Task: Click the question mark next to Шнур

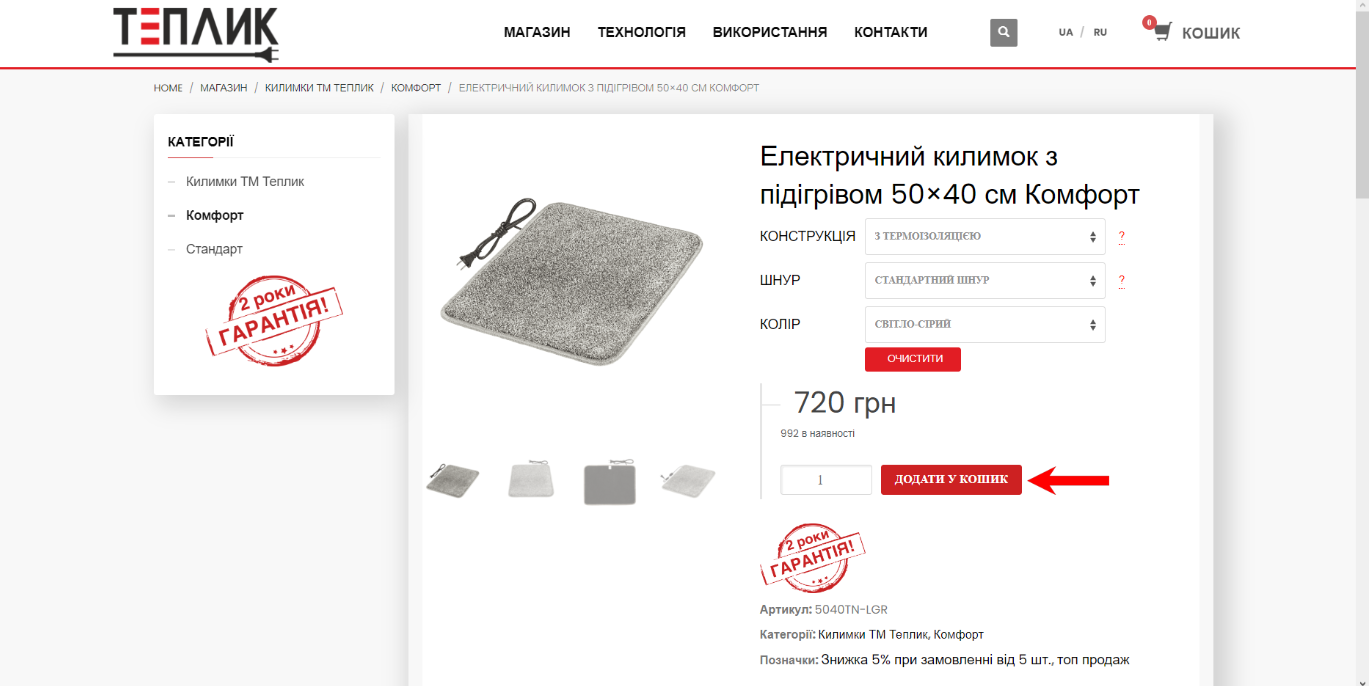Action: point(1121,280)
